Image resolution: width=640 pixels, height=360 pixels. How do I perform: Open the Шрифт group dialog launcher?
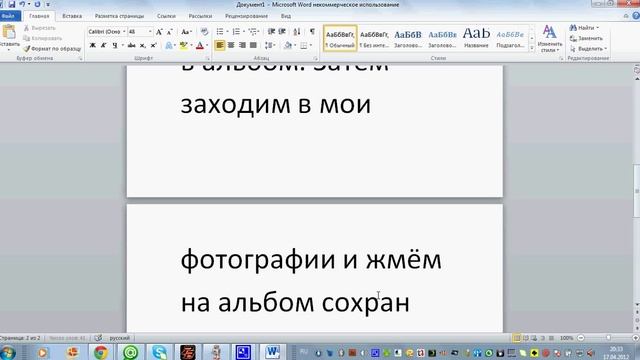point(207,59)
